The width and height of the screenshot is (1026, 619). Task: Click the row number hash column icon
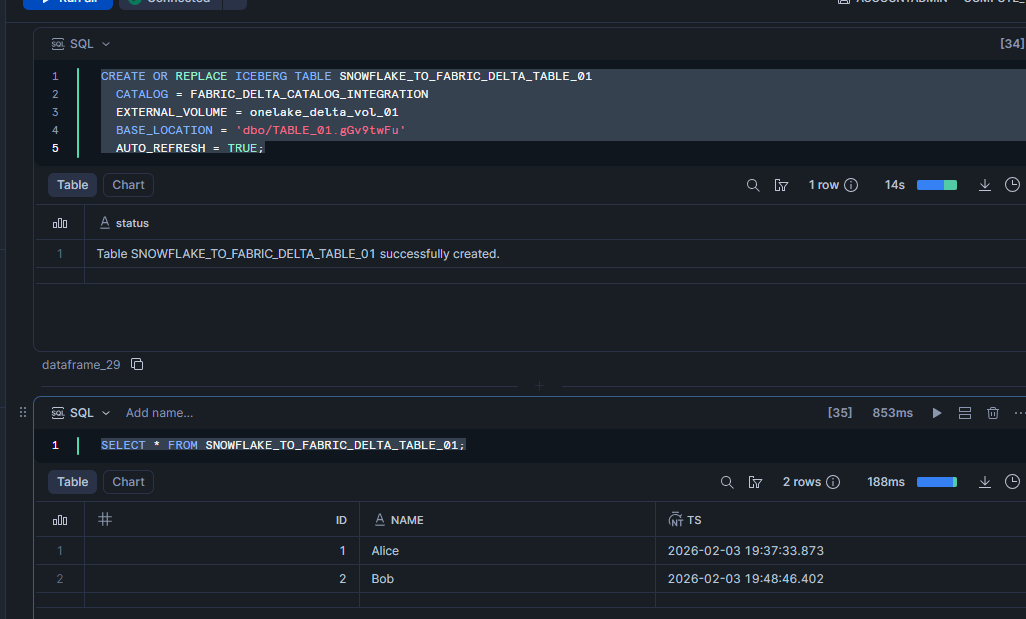105,520
